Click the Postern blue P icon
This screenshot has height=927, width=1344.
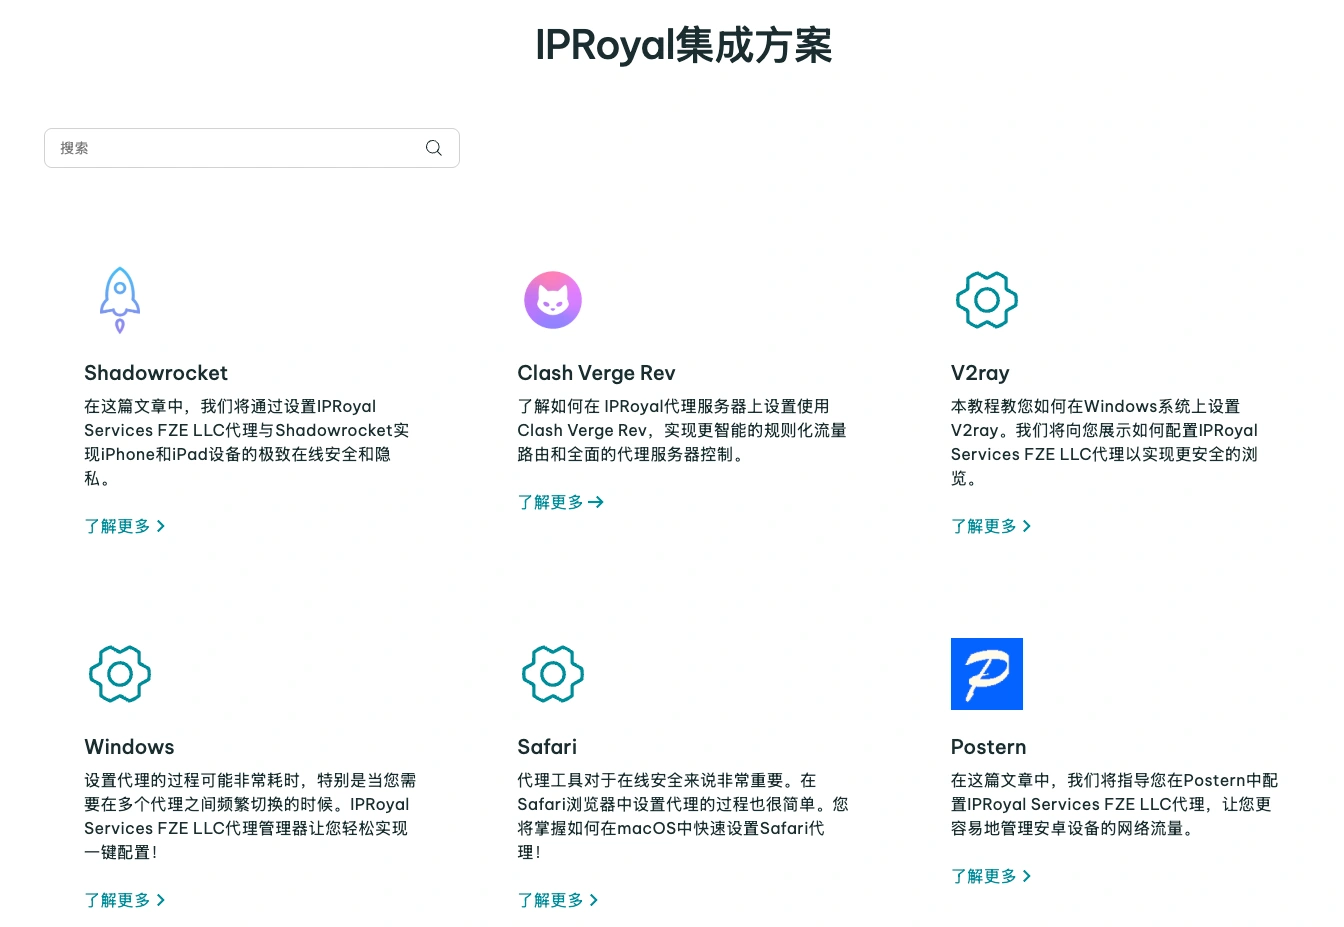pos(987,674)
